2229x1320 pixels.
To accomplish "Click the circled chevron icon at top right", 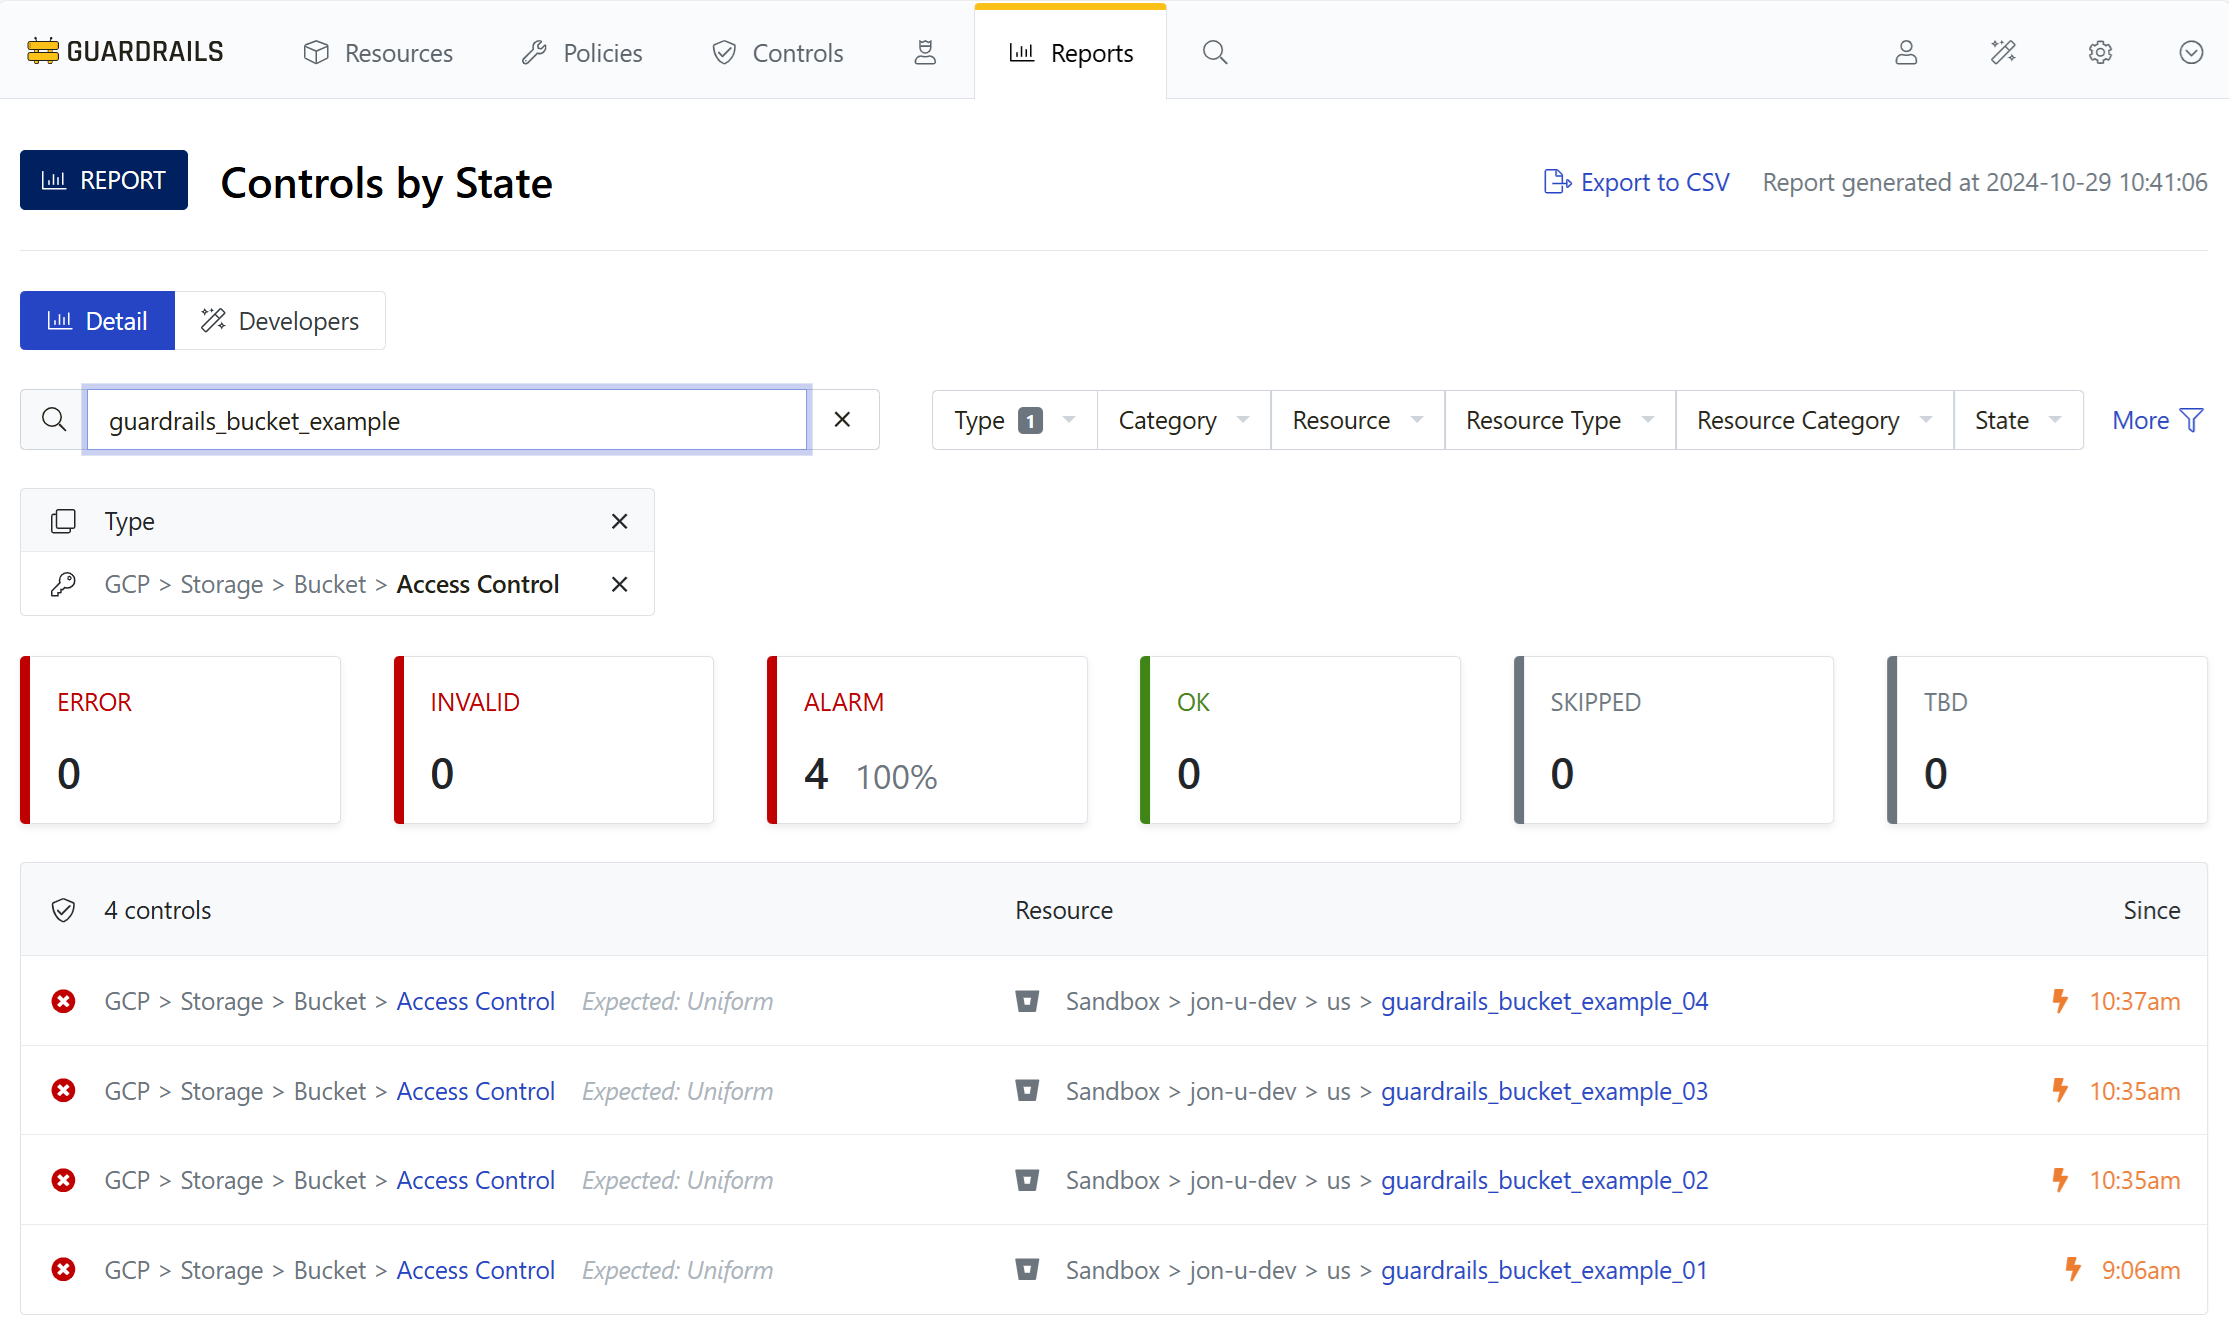I will pos(2190,52).
